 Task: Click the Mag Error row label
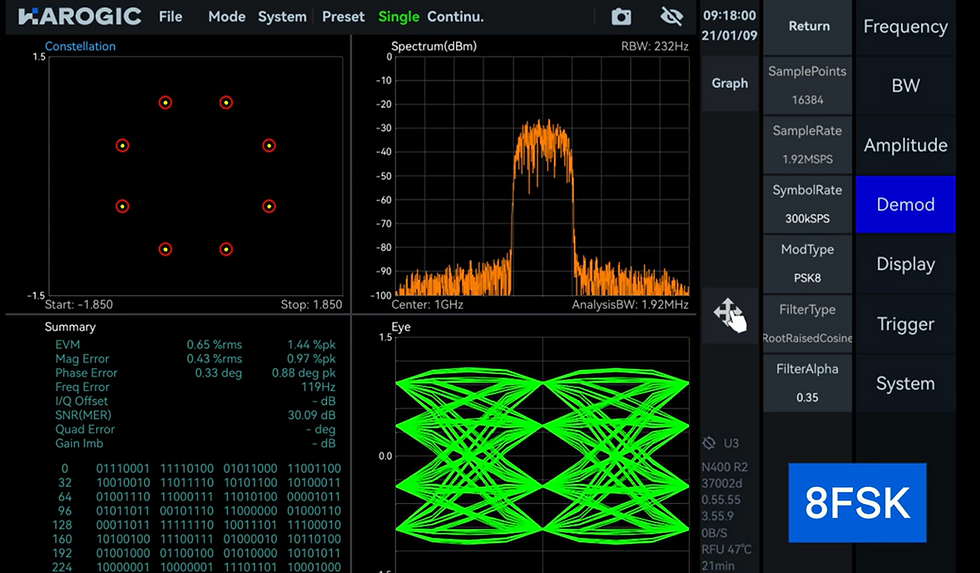click(x=82, y=359)
